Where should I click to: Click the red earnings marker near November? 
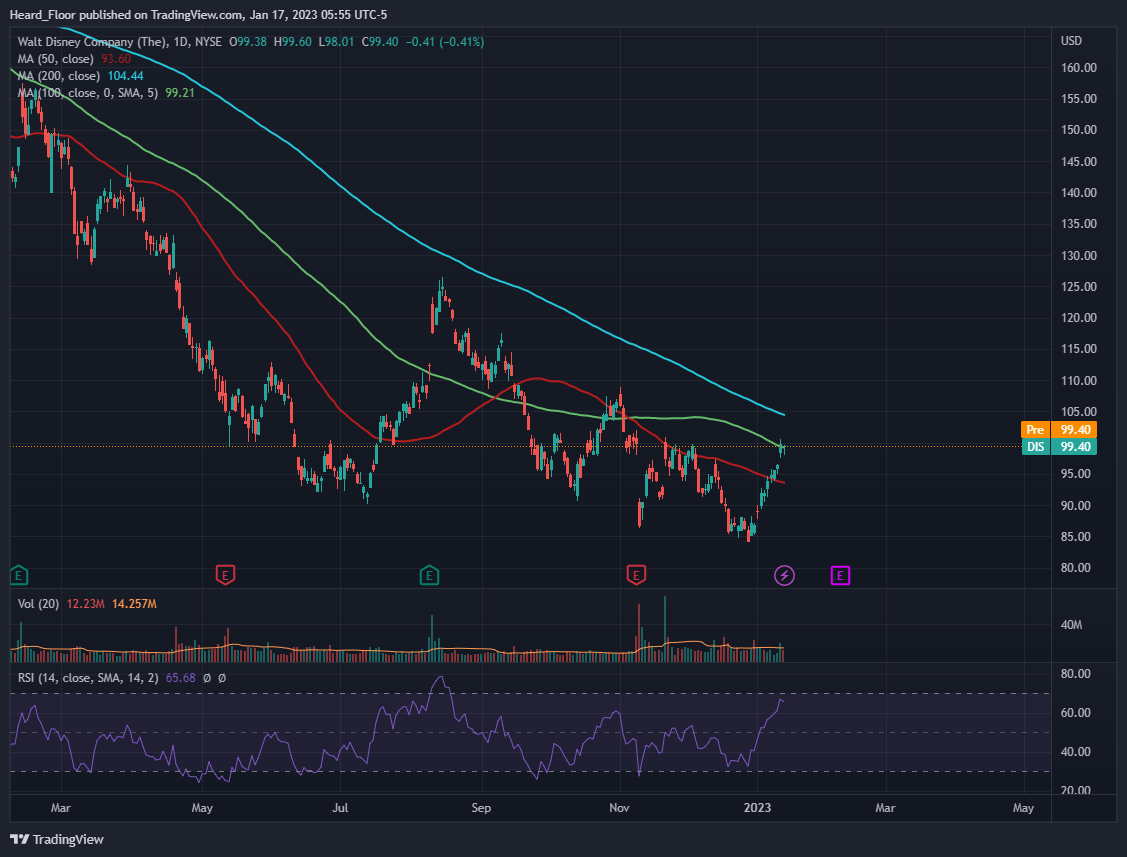tap(636, 575)
